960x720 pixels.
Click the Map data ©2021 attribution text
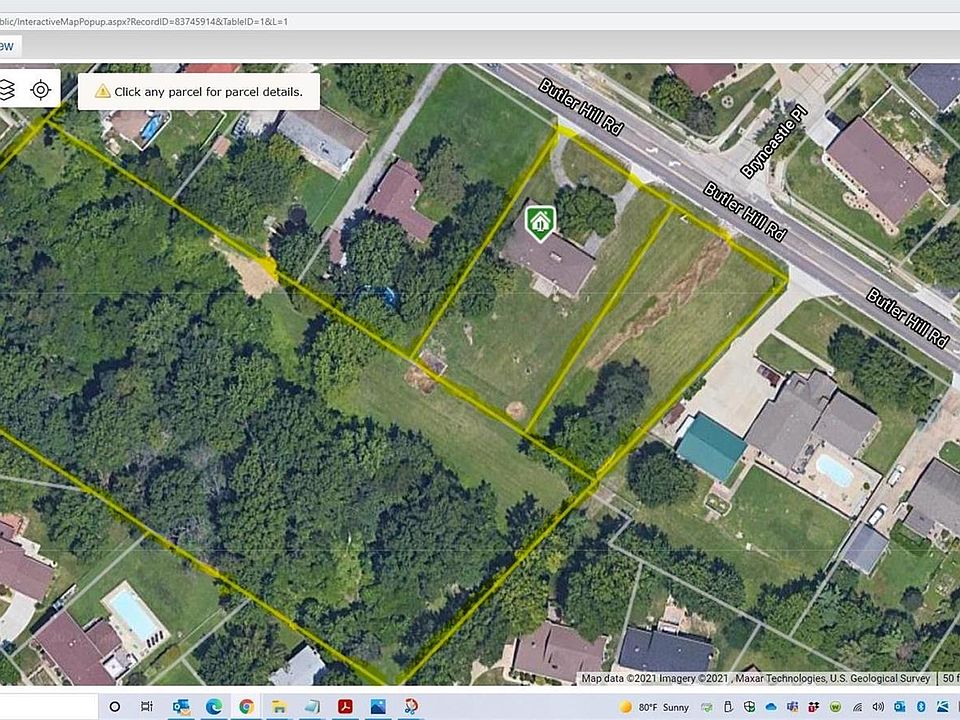click(x=756, y=678)
